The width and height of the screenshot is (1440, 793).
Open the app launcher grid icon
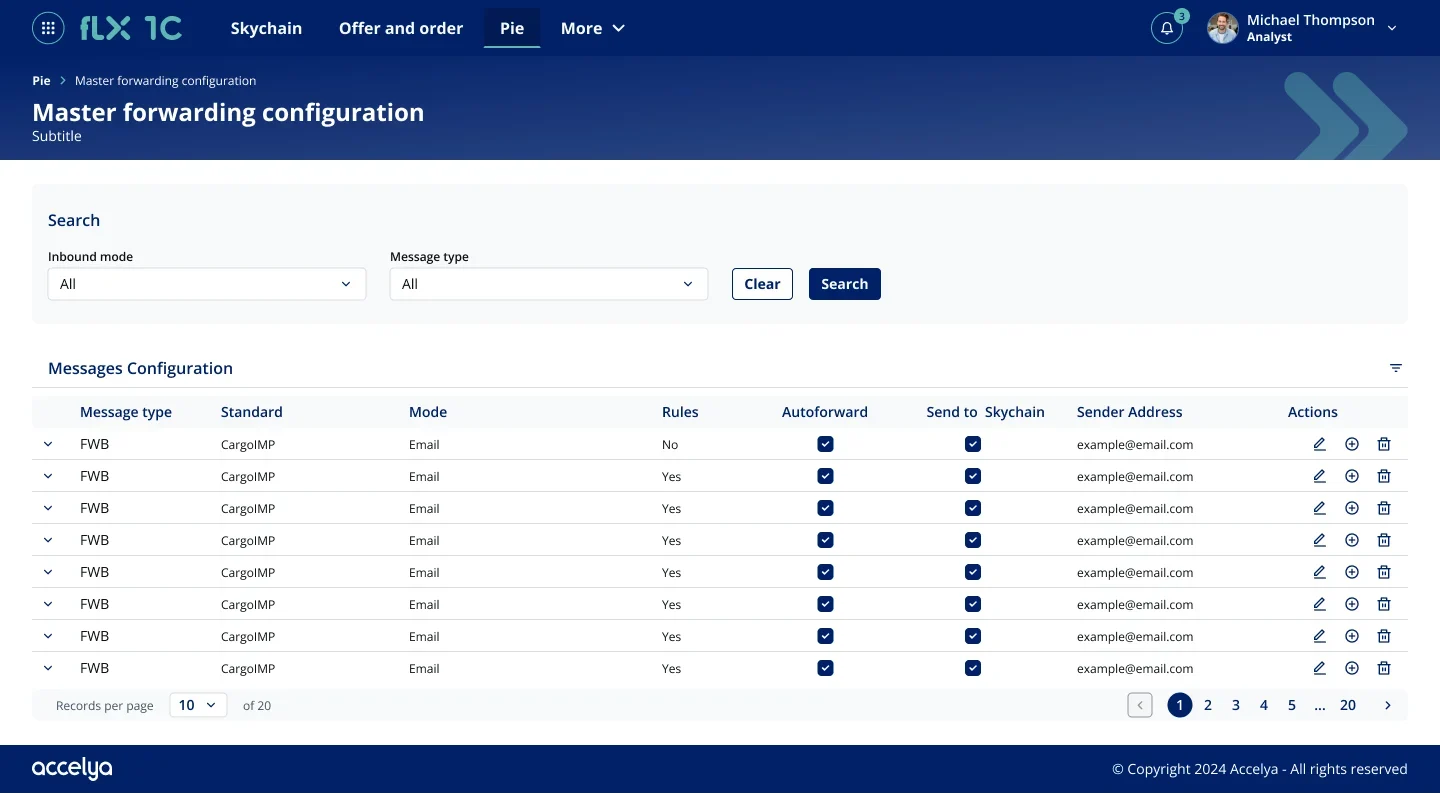point(48,28)
